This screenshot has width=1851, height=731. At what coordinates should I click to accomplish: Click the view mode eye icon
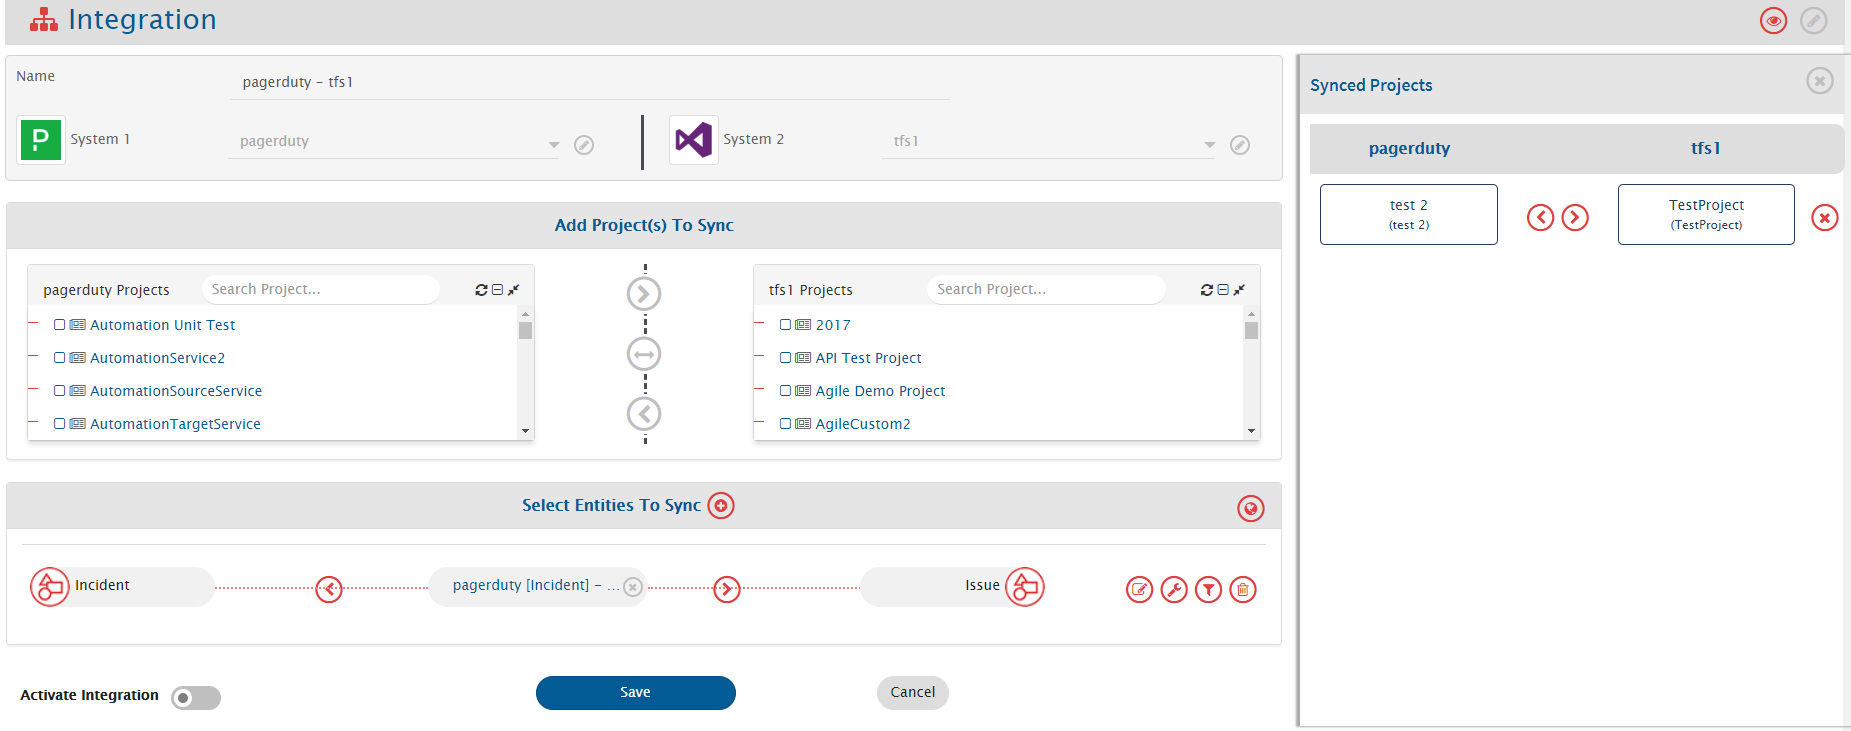pos(1773,21)
